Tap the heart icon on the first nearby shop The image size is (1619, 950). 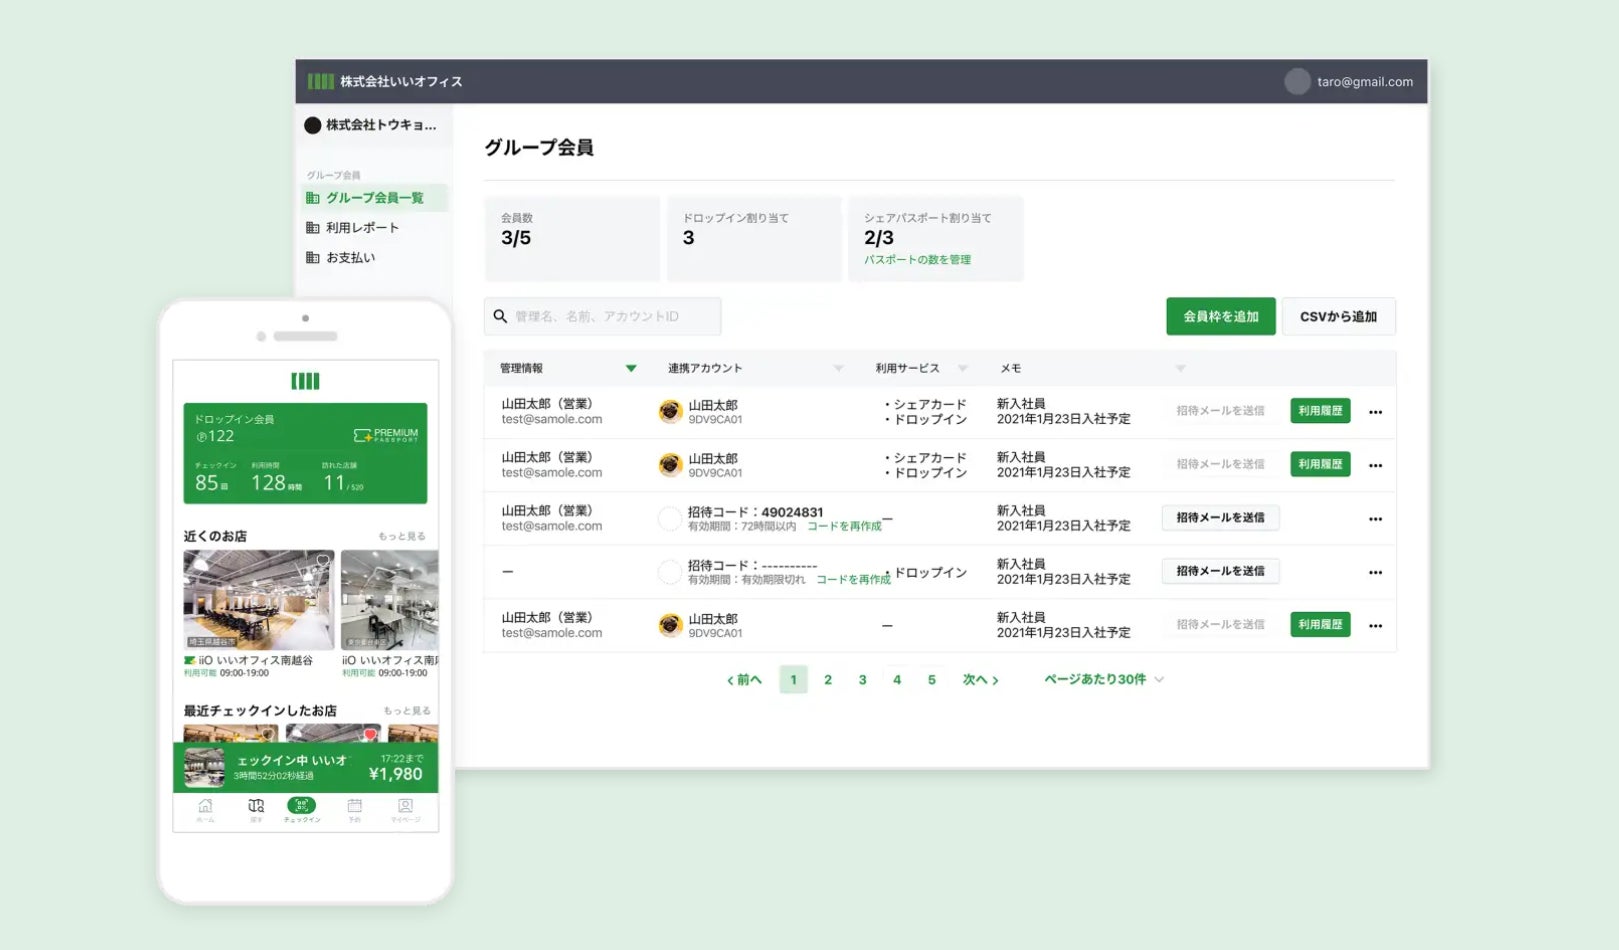322,560
